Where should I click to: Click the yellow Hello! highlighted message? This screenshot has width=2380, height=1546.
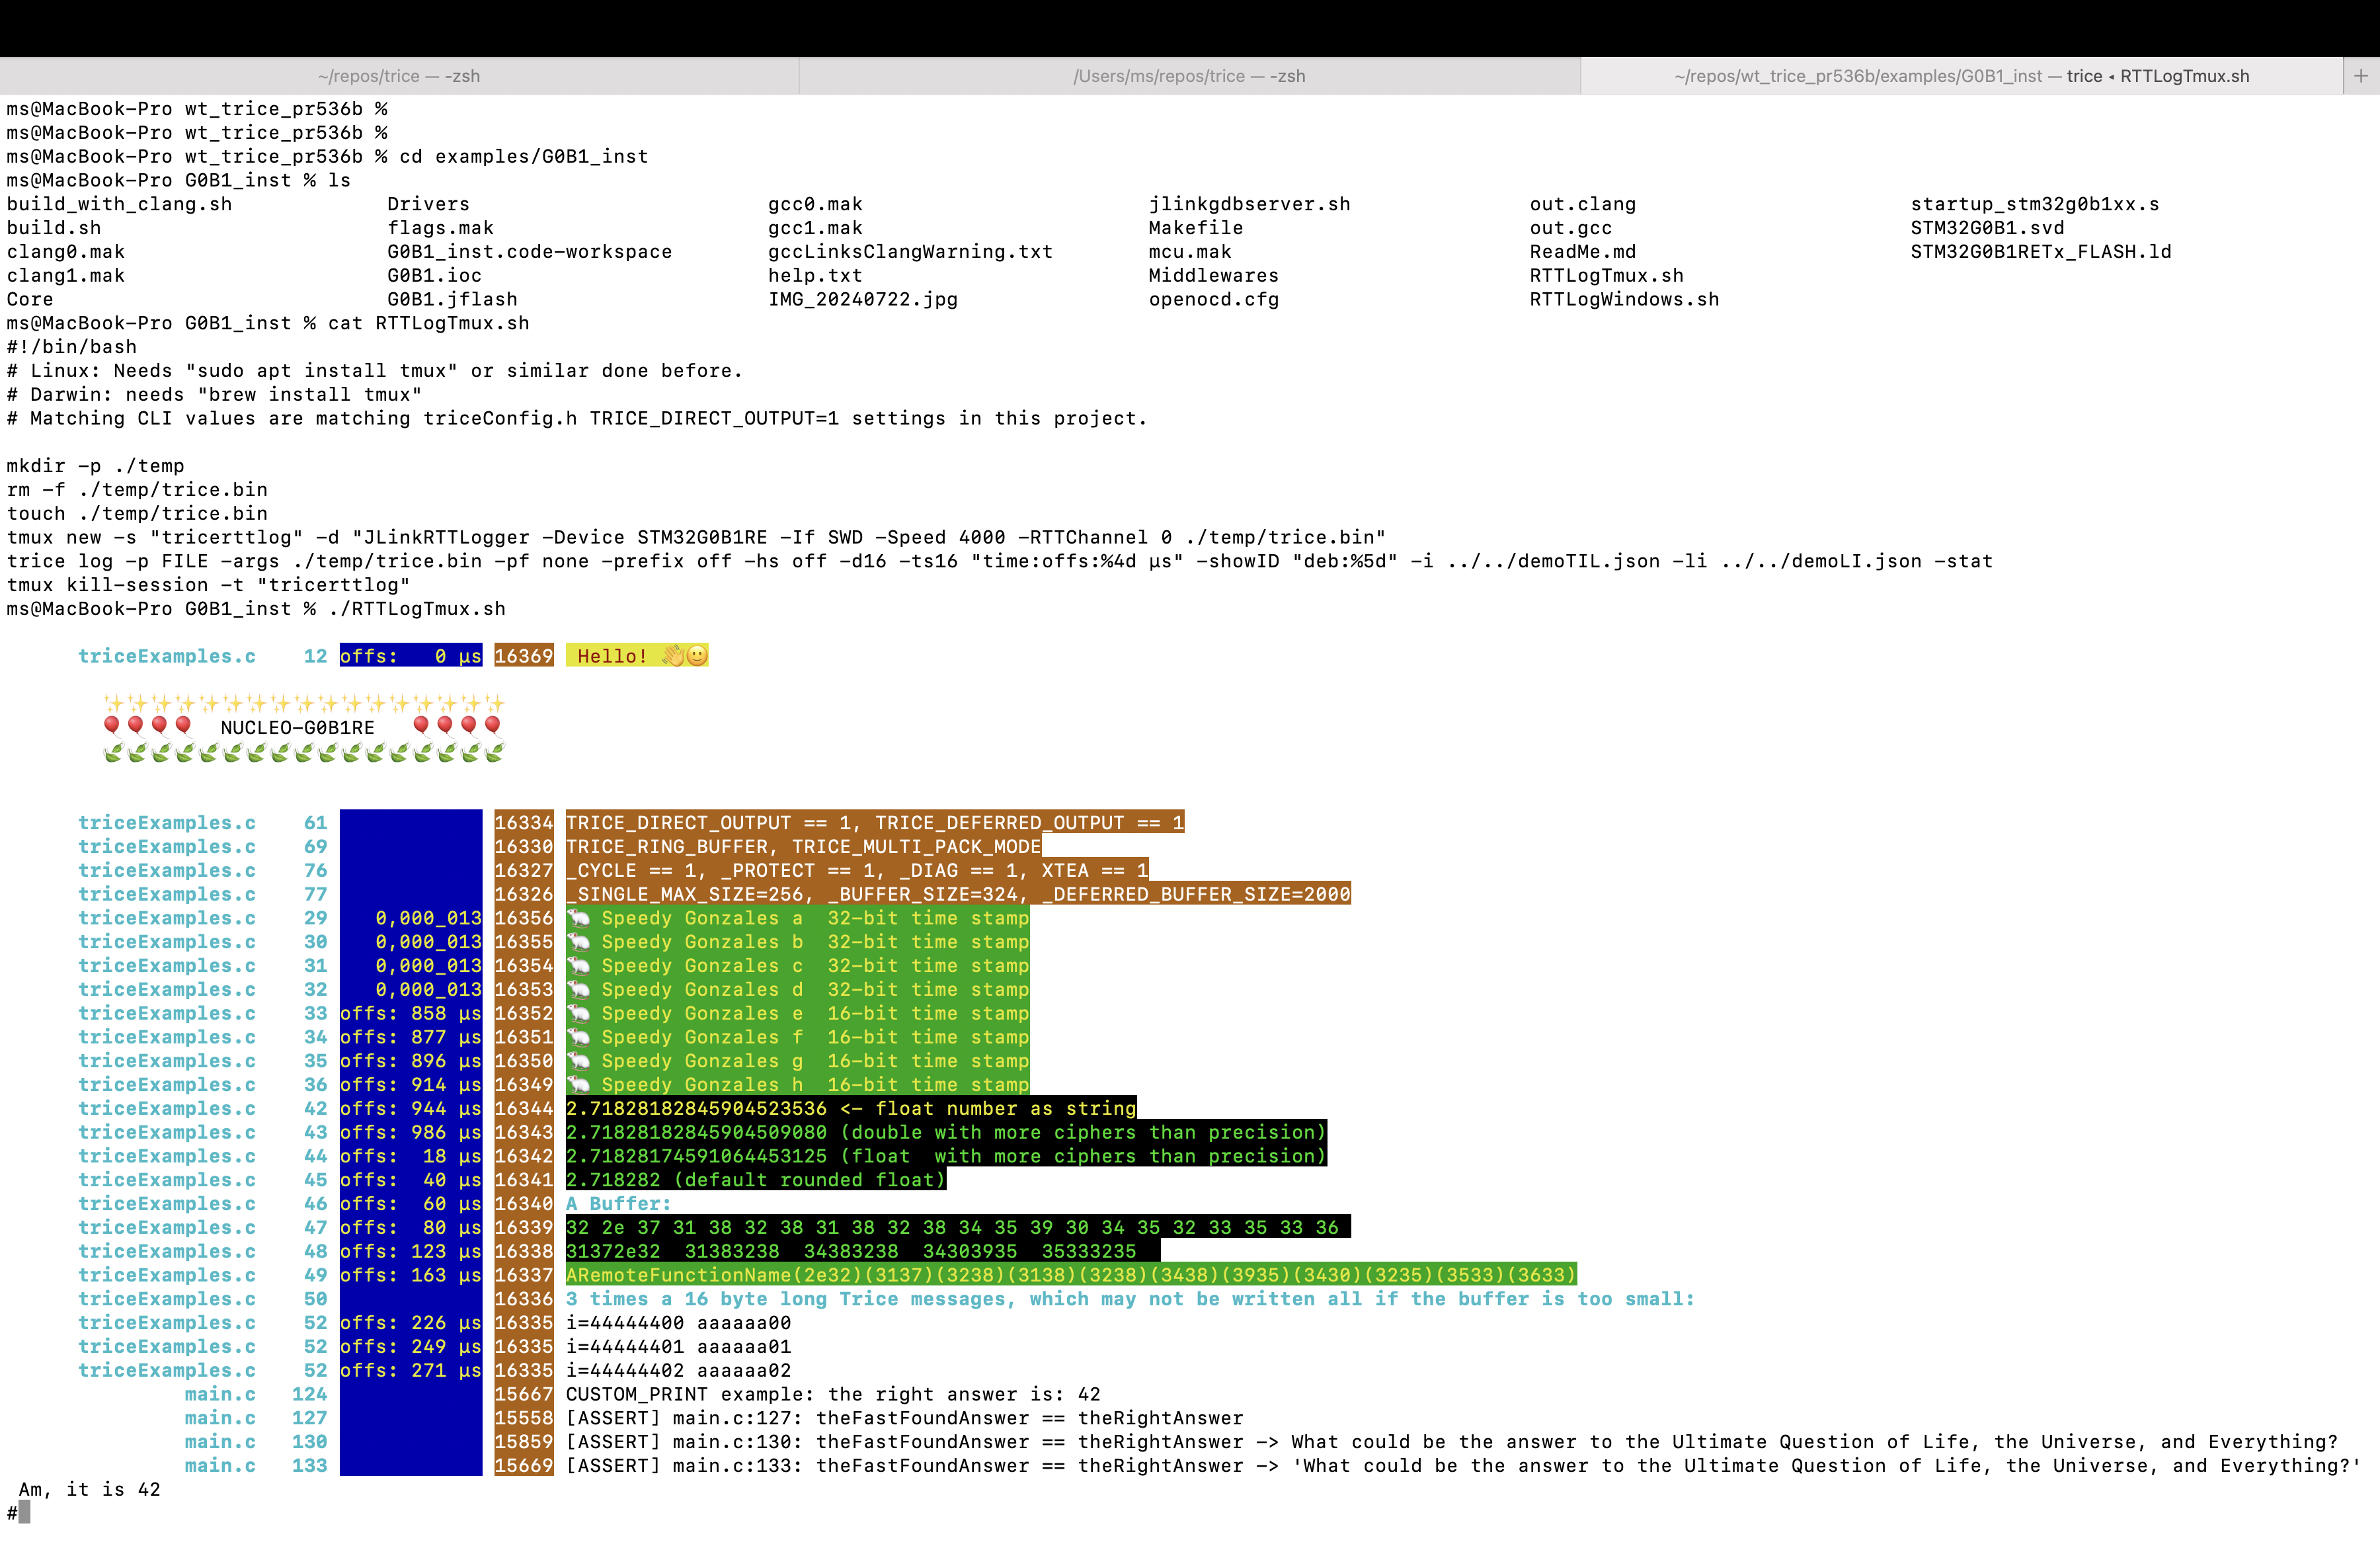point(612,656)
